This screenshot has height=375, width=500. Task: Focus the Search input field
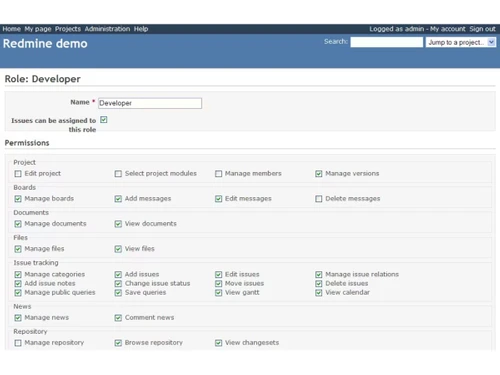pos(387,42)
